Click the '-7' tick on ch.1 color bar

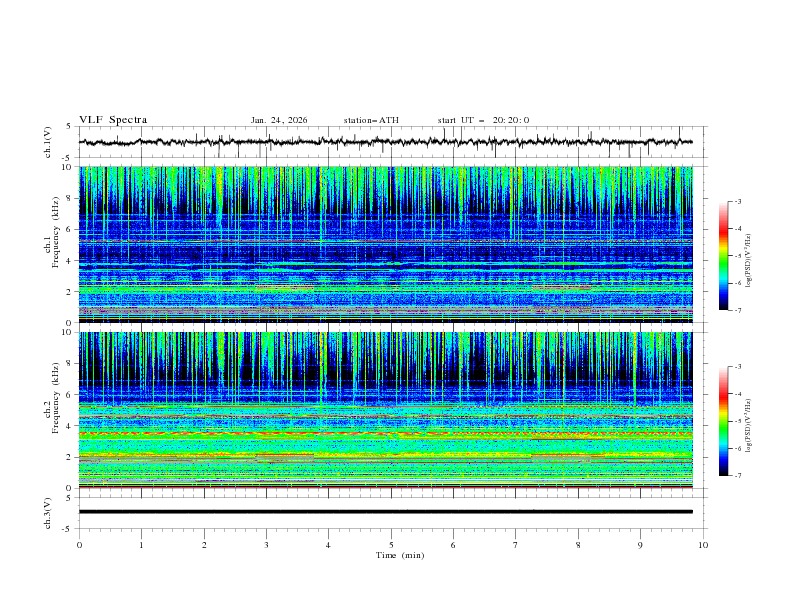(737, 310)
